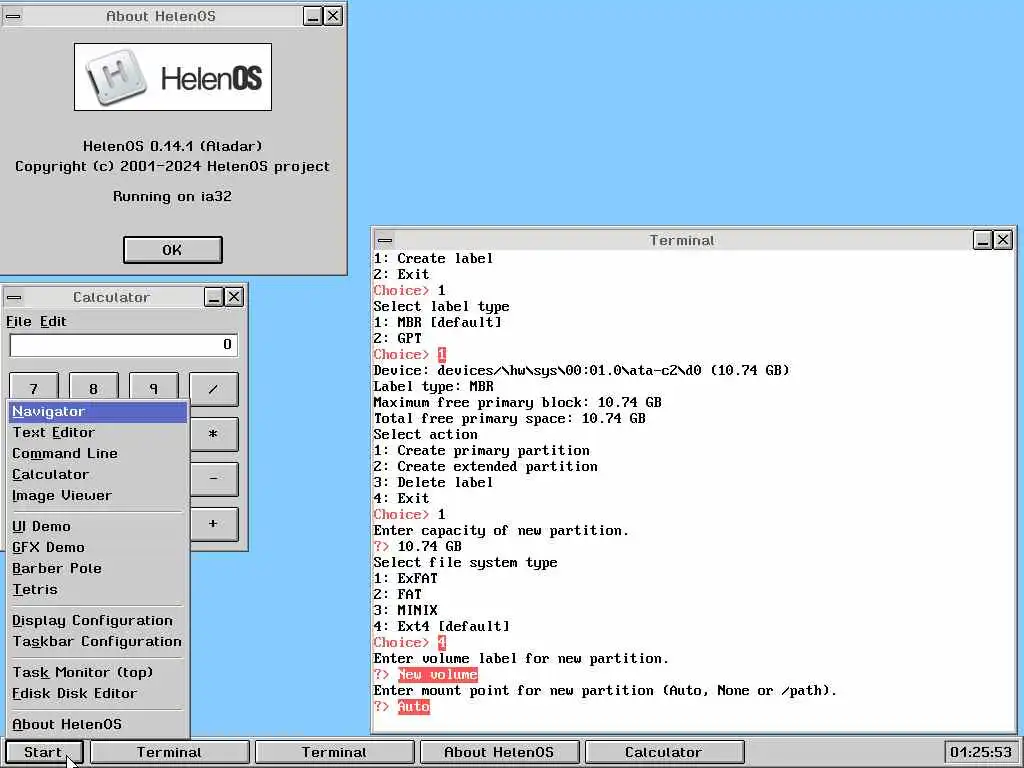Click calculator plus button

(214, 524)
